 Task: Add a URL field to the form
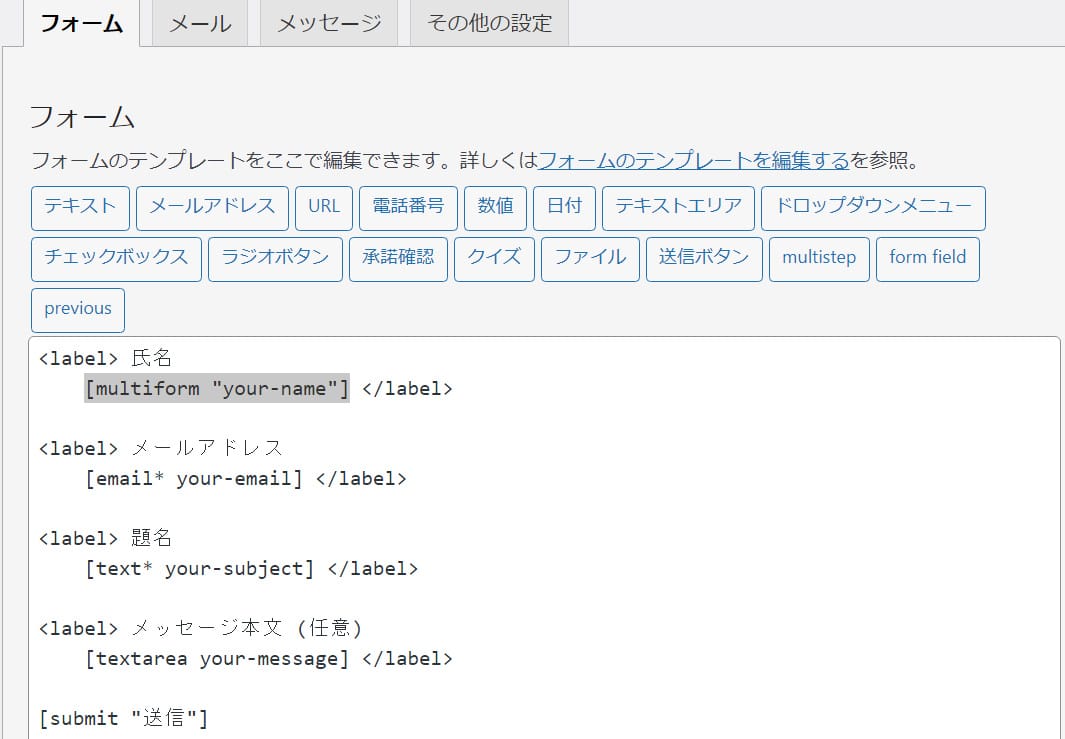point(323,208)
